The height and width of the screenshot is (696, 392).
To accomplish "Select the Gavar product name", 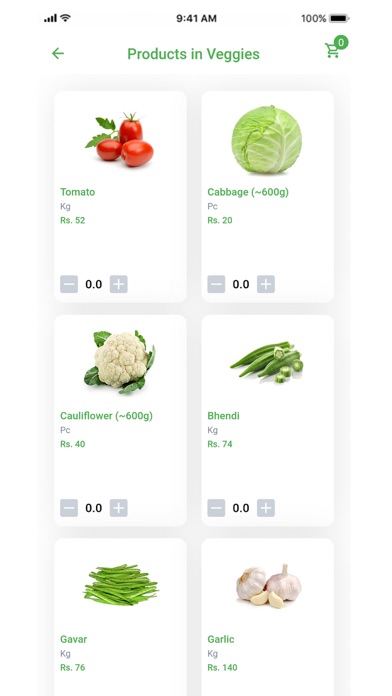I will (74, 639).
